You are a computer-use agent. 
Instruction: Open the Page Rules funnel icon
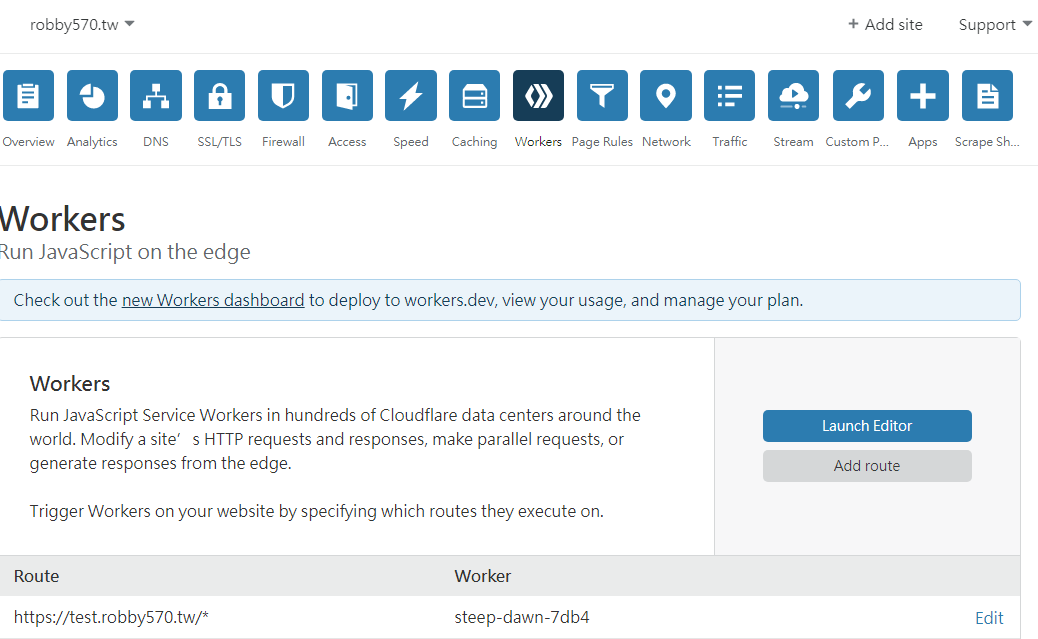coord(602,95)
